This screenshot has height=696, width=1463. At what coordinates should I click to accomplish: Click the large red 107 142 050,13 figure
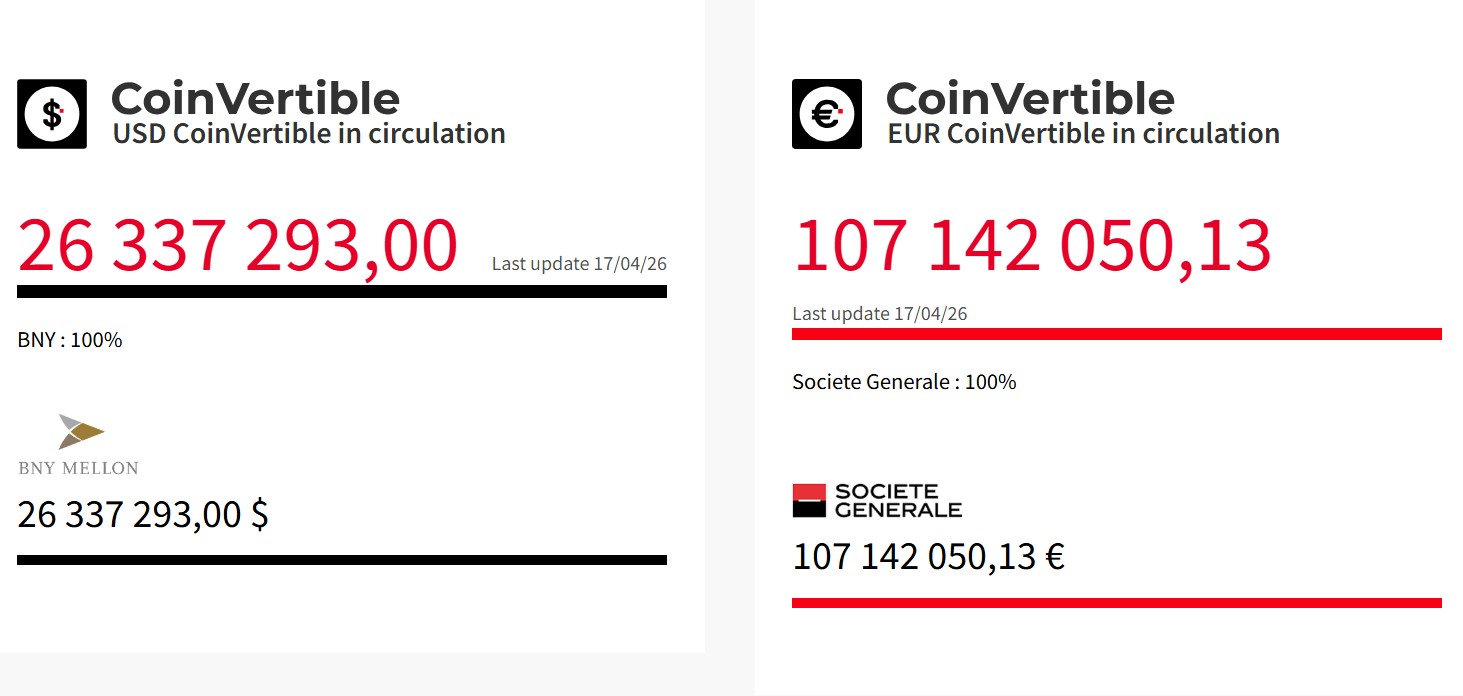1032,246
